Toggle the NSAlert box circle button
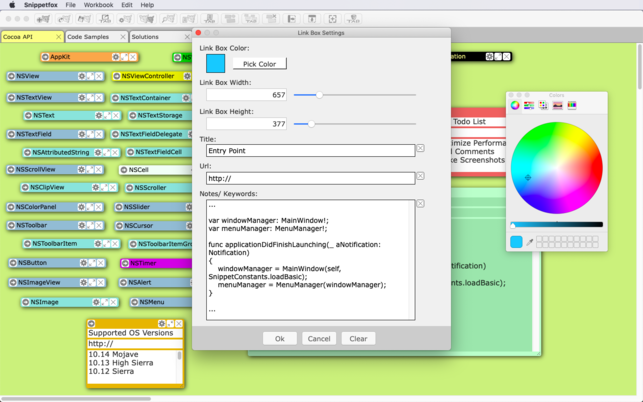Viewport: 643px width, 402px height. point(123,283)
